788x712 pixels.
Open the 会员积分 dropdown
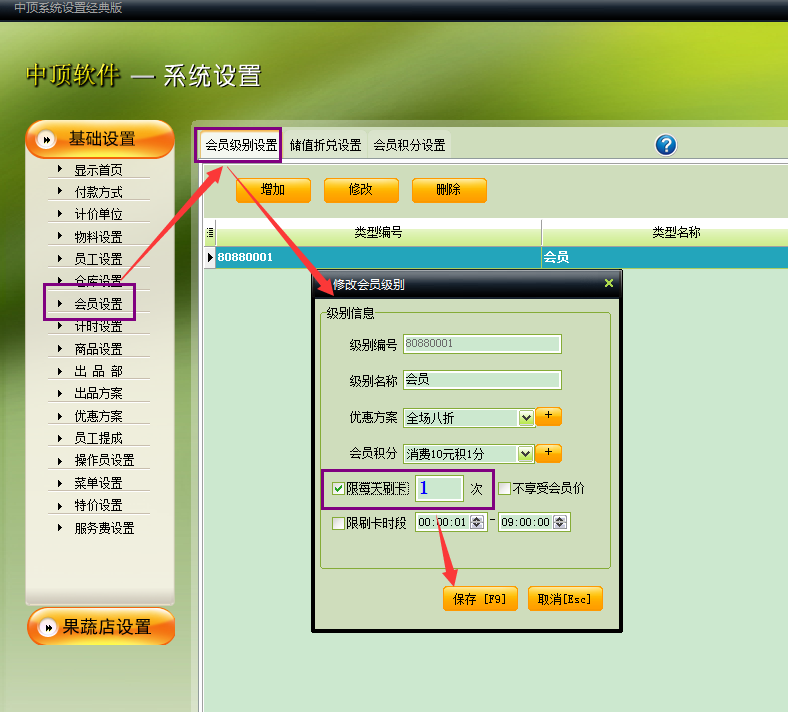pos(526,454)
